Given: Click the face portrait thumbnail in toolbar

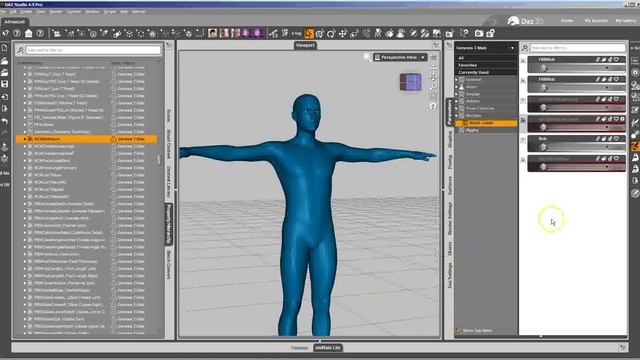Looking at the screenshot, I should point(212,33).
